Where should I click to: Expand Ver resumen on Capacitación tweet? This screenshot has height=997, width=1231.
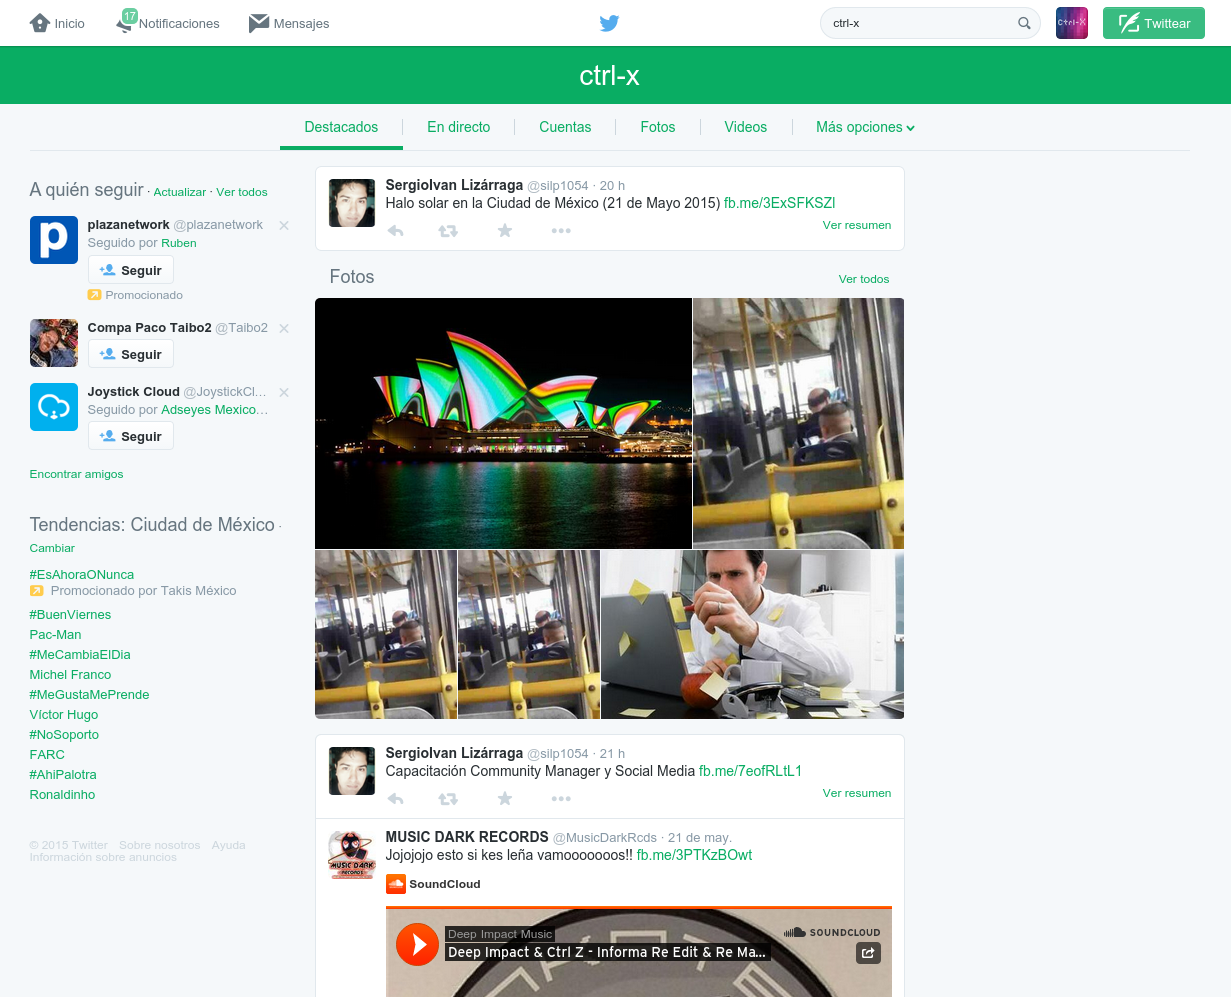pyautogui.click(x=856, y=793)
